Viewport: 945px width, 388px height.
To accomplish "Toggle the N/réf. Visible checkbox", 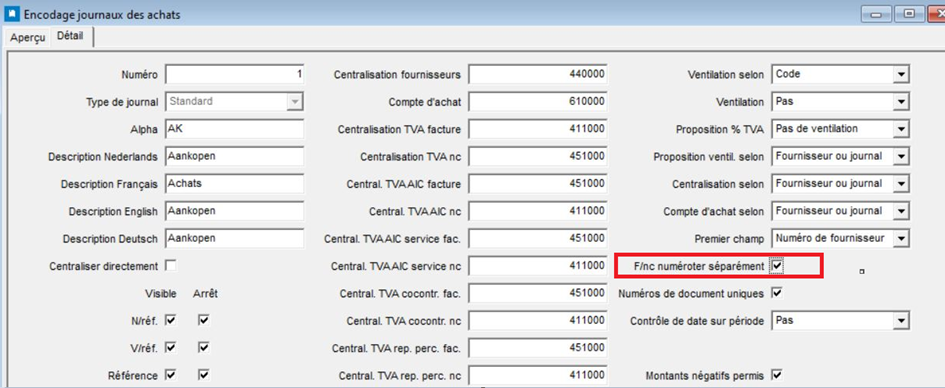I will click(x=171, y=320).
